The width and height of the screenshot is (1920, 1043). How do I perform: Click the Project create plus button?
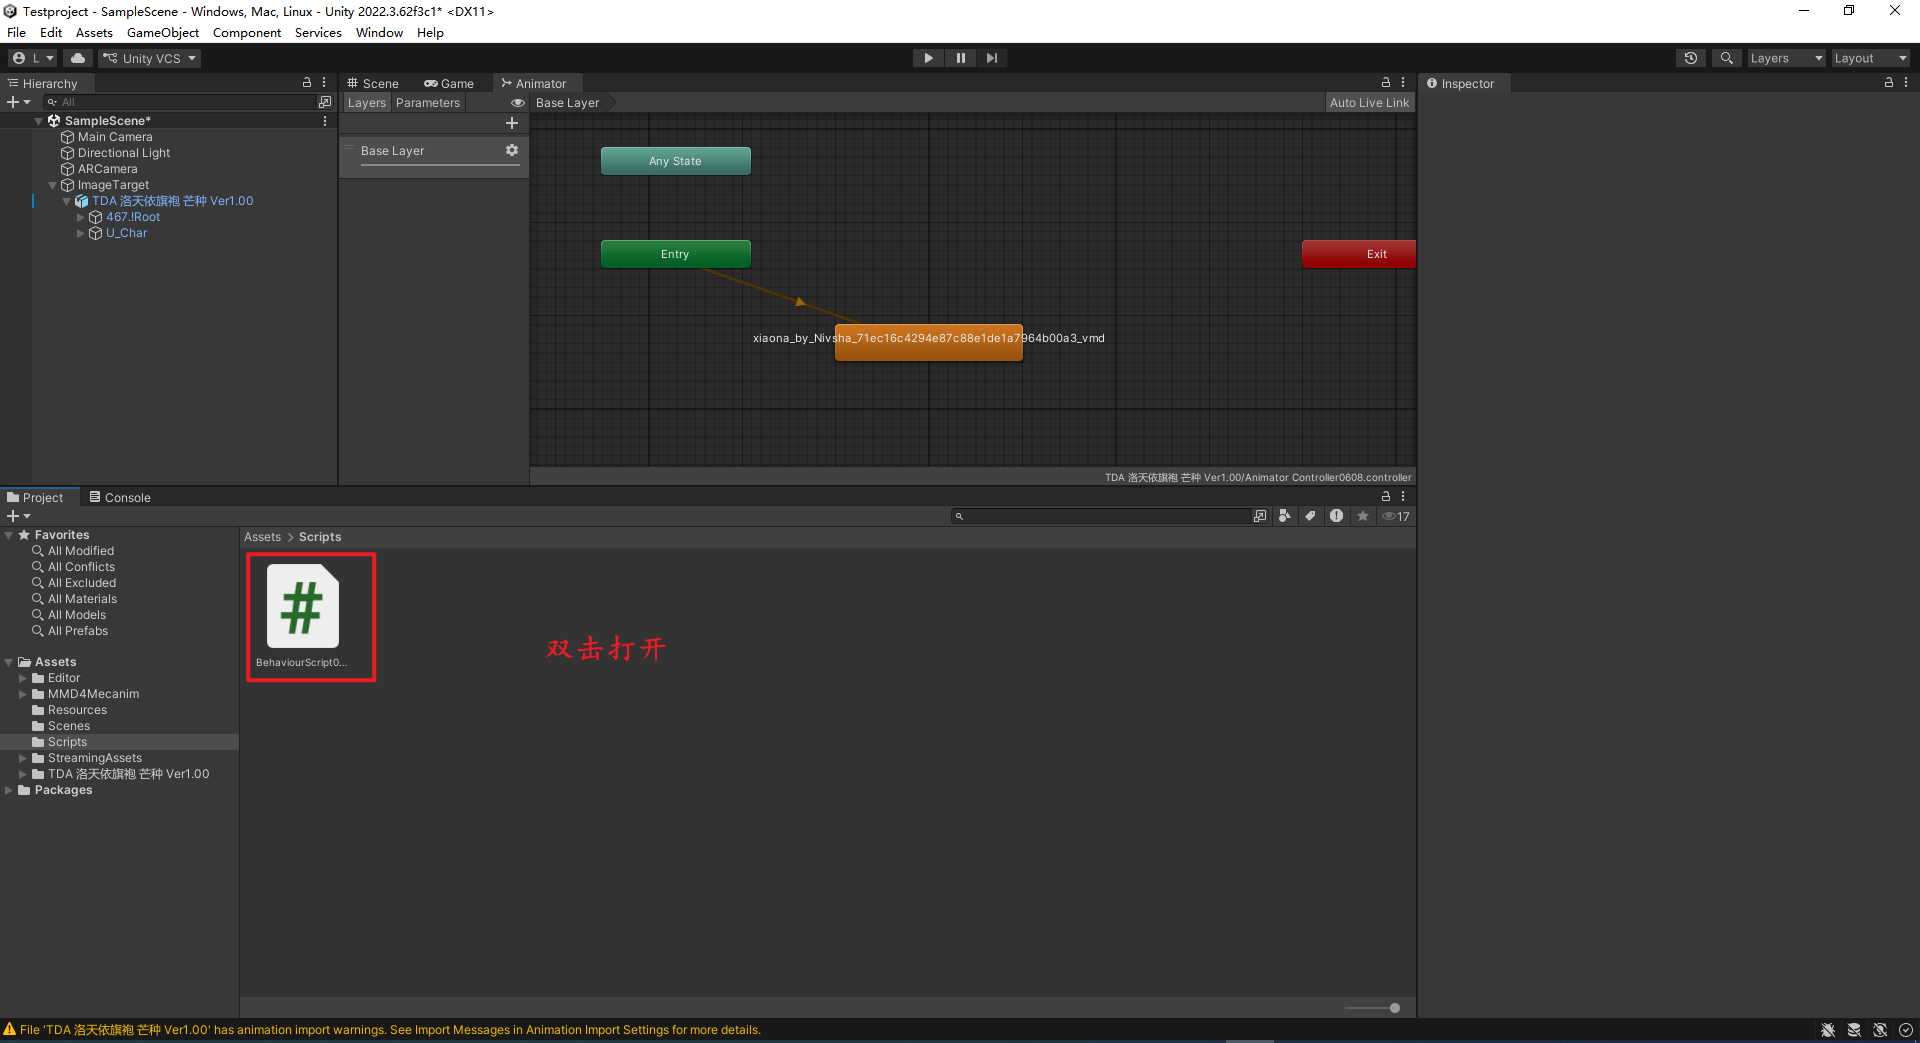(18, 516)
